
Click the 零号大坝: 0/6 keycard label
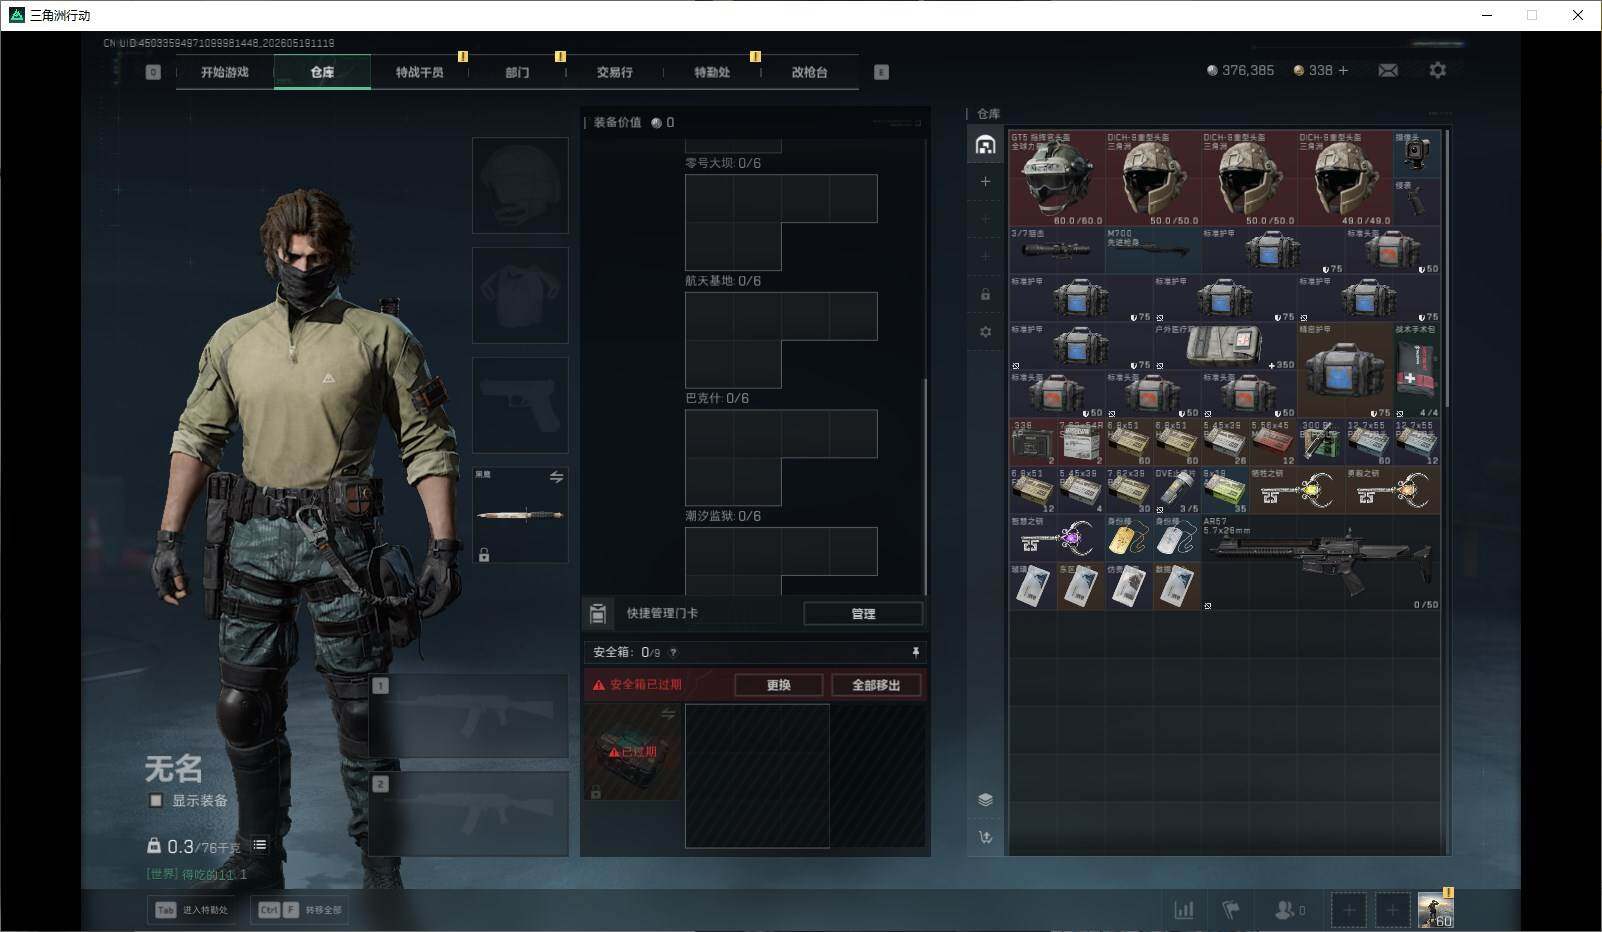723,163
